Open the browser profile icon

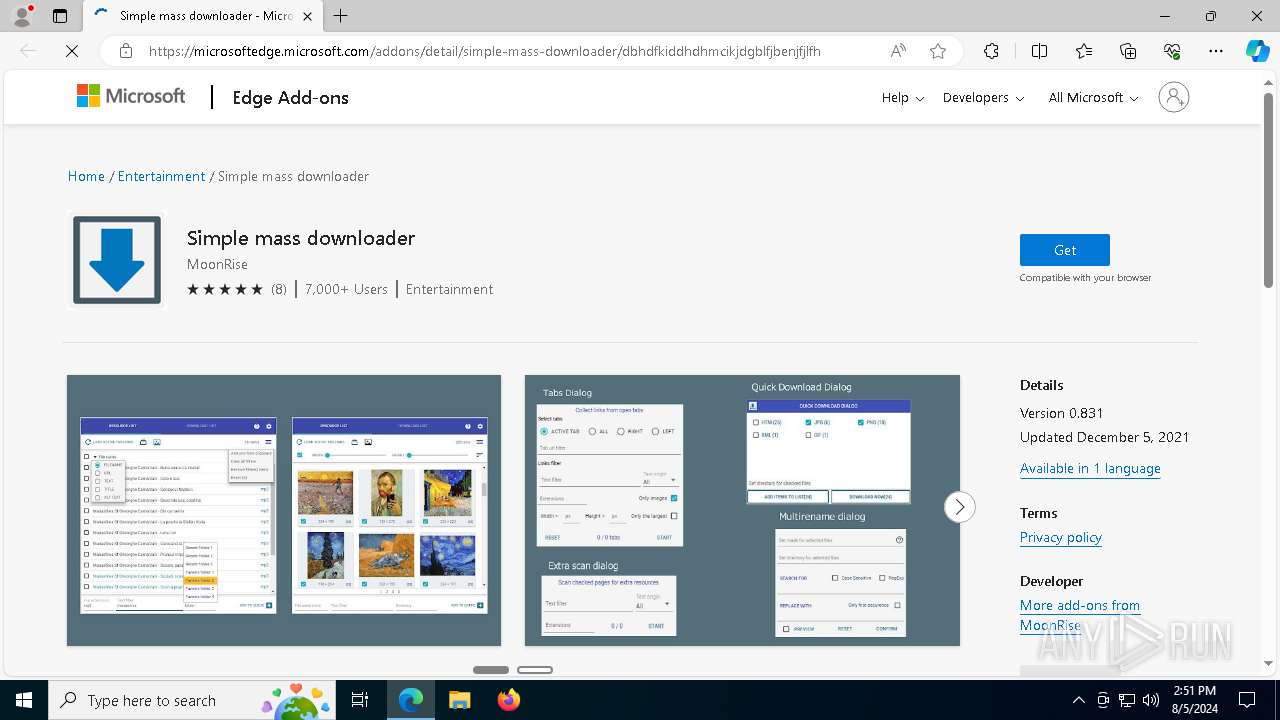(22, 16)
